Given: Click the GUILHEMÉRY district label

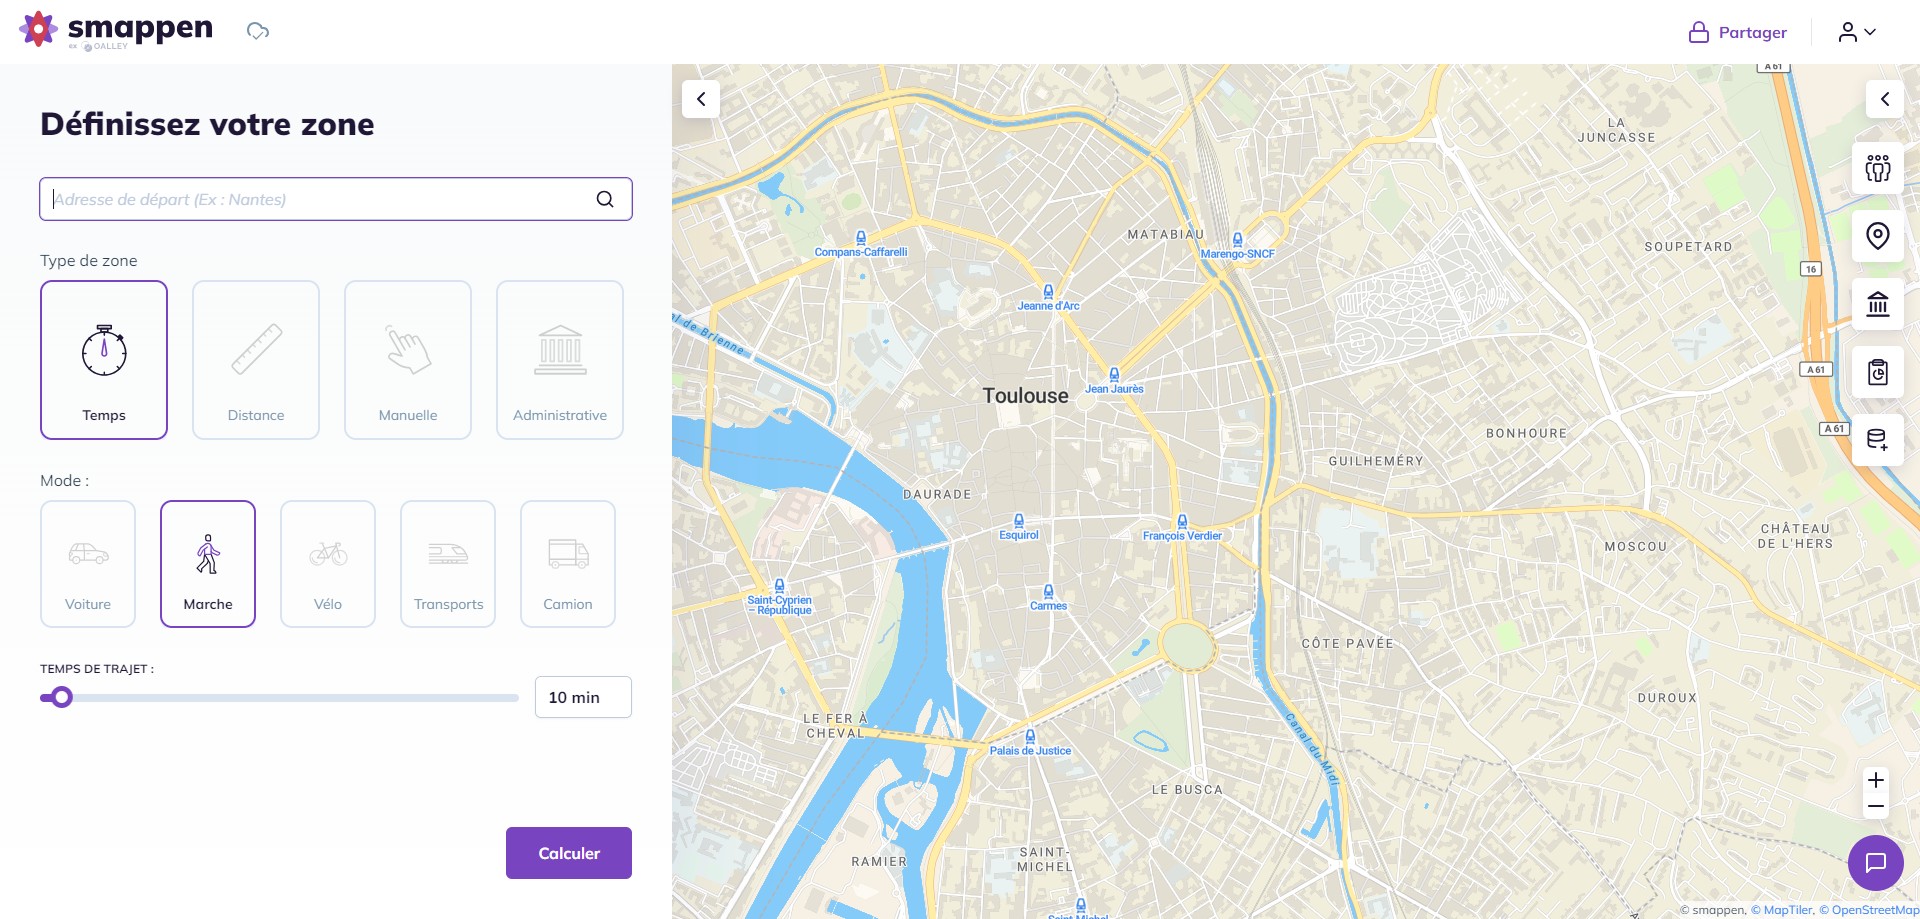Looking at the screenshot, I should click(1376, 461).
